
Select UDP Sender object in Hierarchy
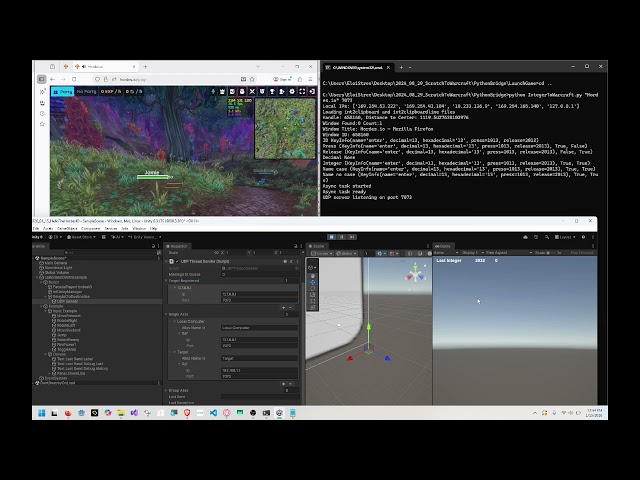point(67,301)
